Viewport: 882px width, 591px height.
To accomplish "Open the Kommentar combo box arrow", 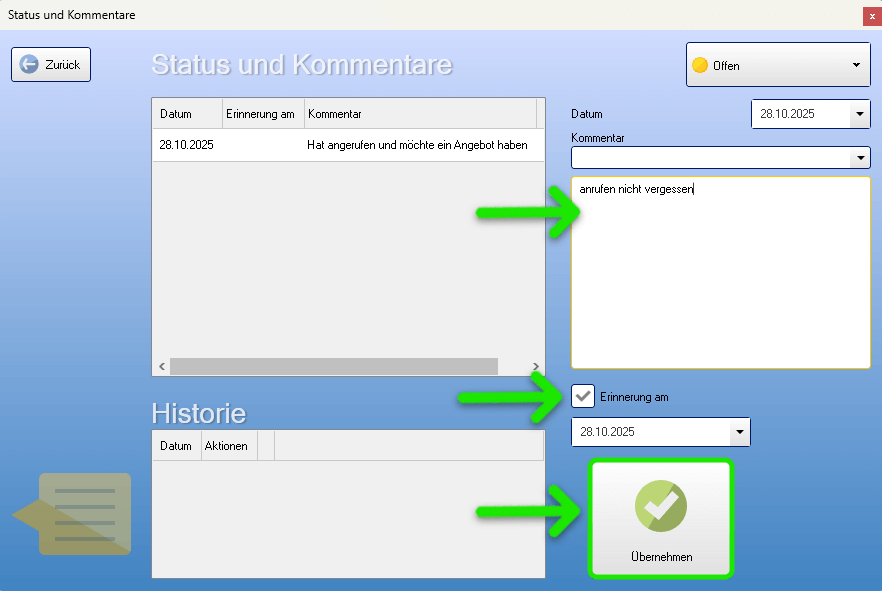I will click(860, 158).
